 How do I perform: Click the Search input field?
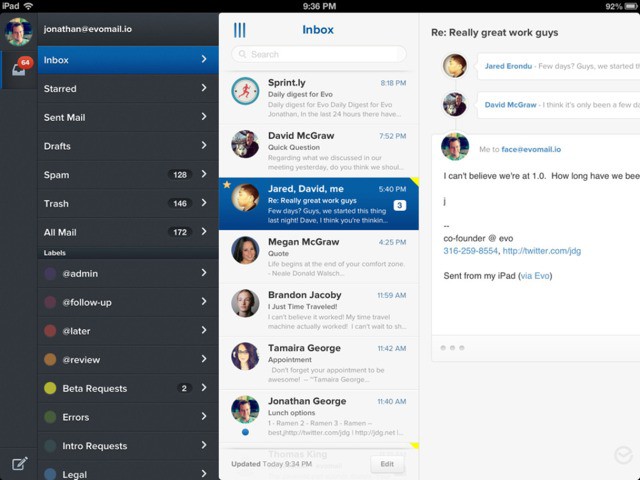[319, 54]
